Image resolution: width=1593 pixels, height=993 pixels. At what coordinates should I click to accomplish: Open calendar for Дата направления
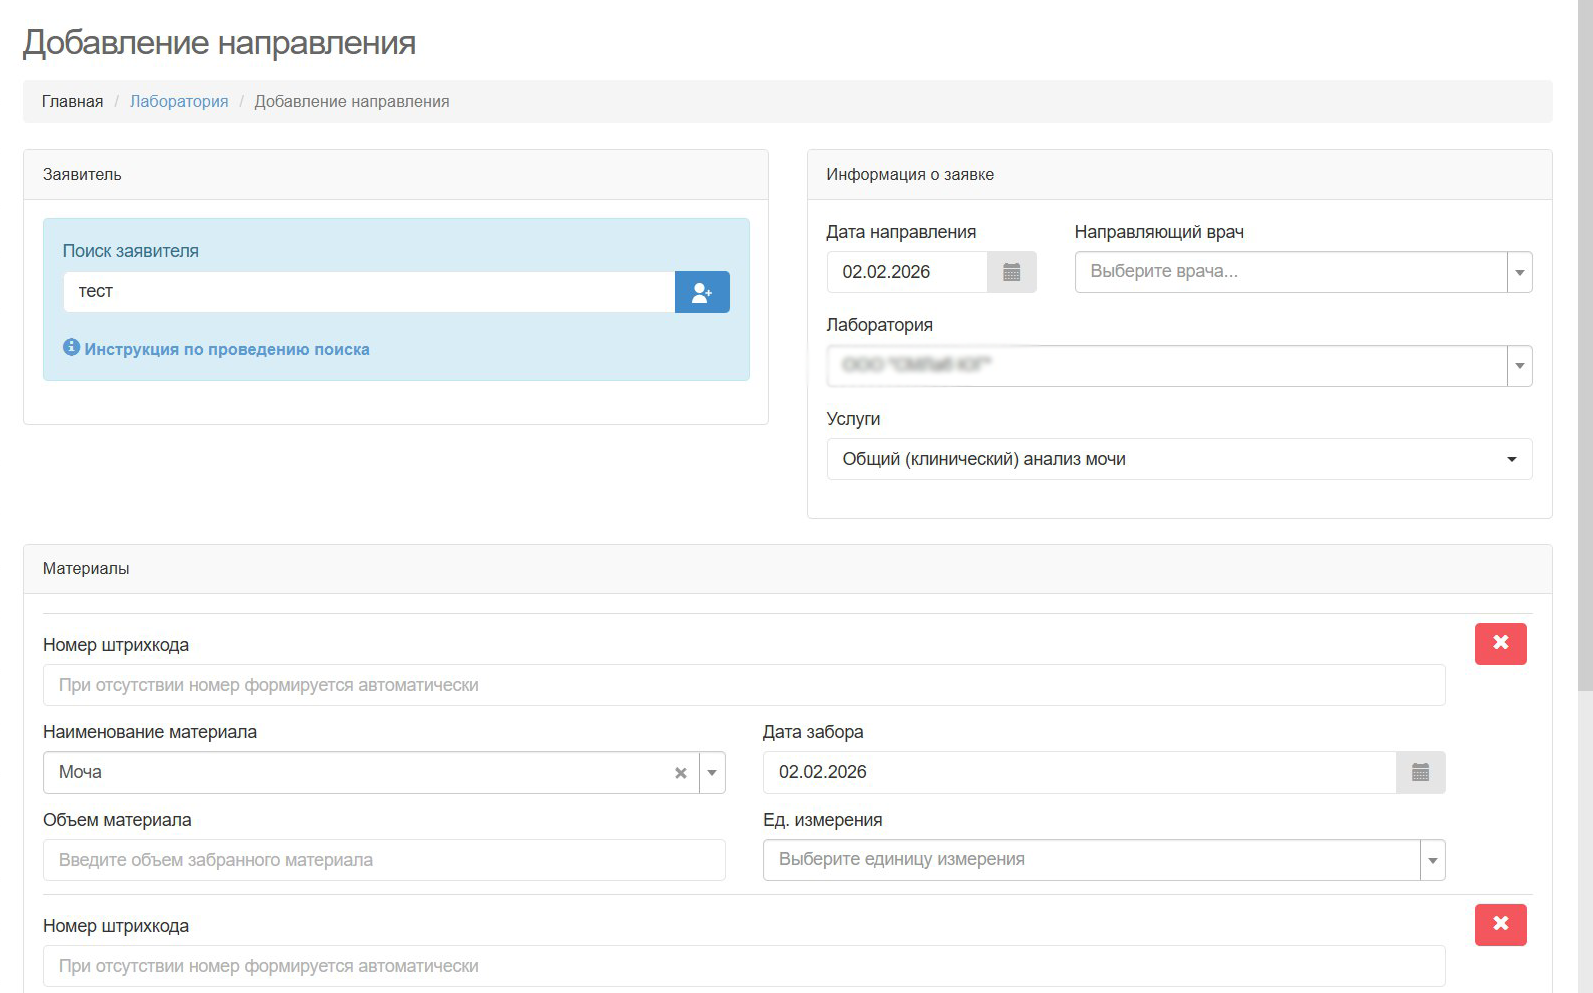click(1011, 272)
